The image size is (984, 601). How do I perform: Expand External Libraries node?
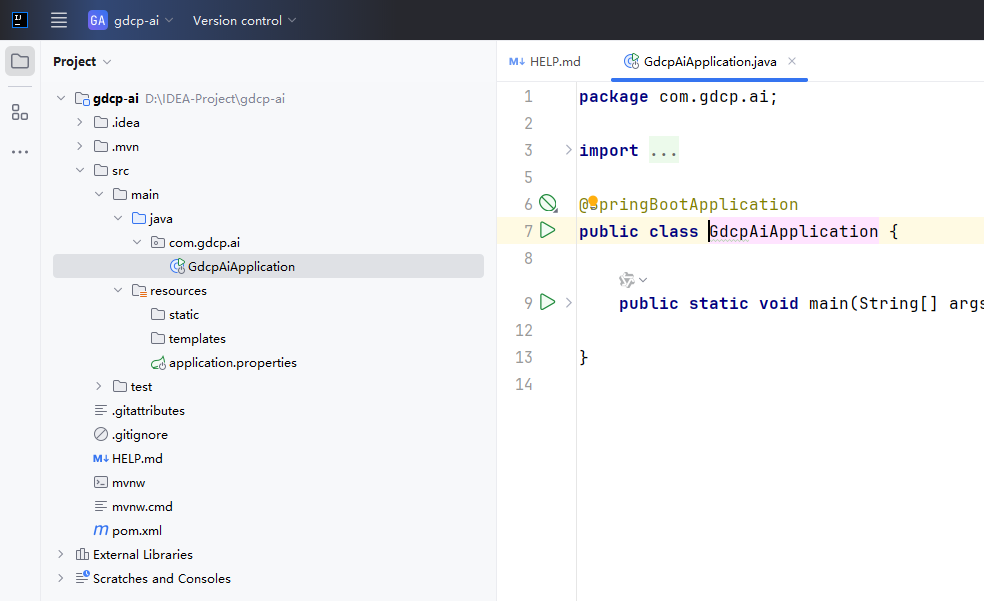61,555
